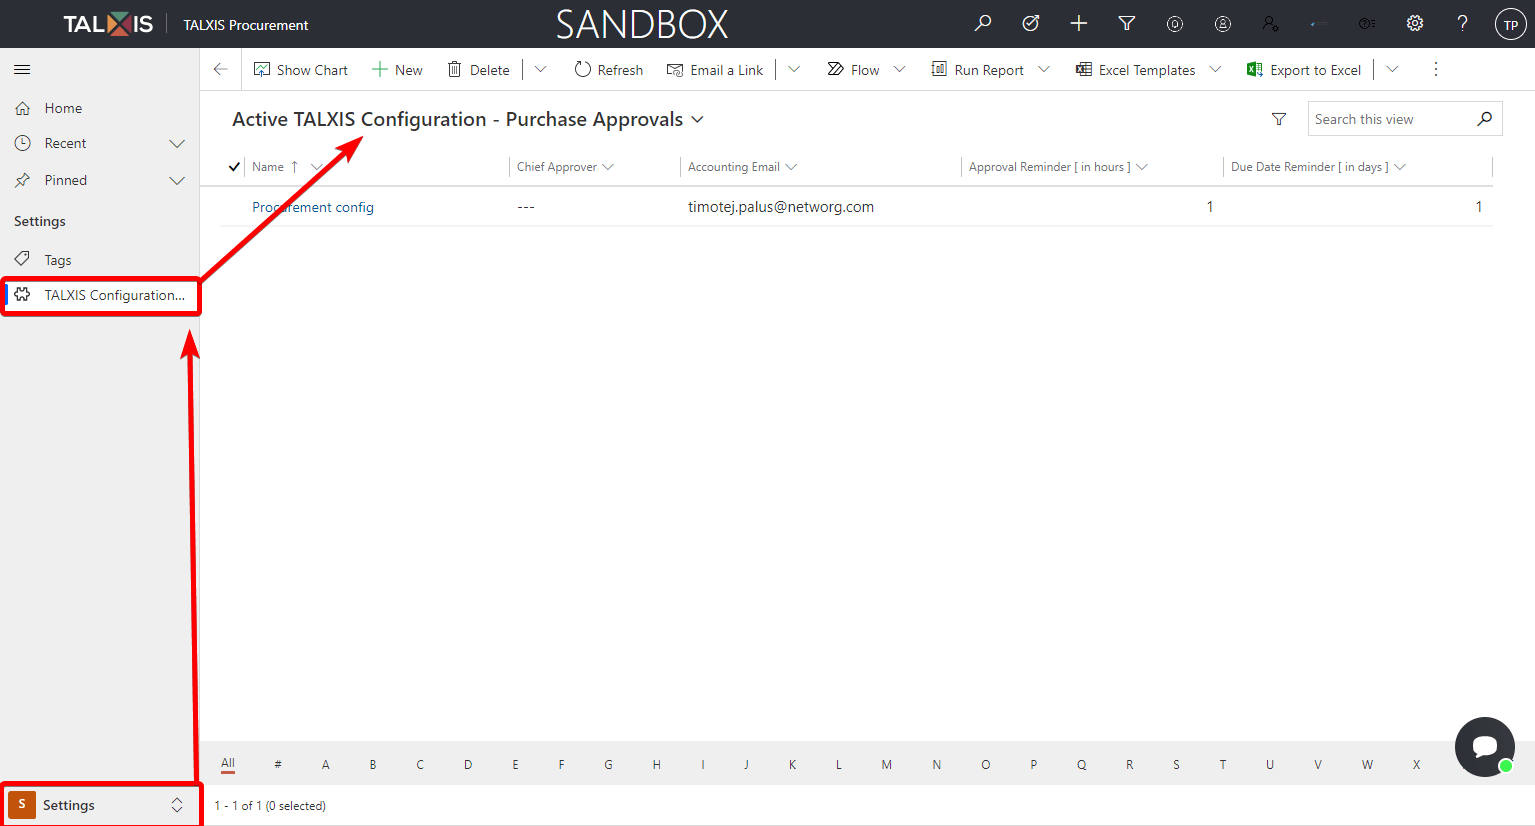Create a New record
This screenshot has height=826, width=1535.
397,69
